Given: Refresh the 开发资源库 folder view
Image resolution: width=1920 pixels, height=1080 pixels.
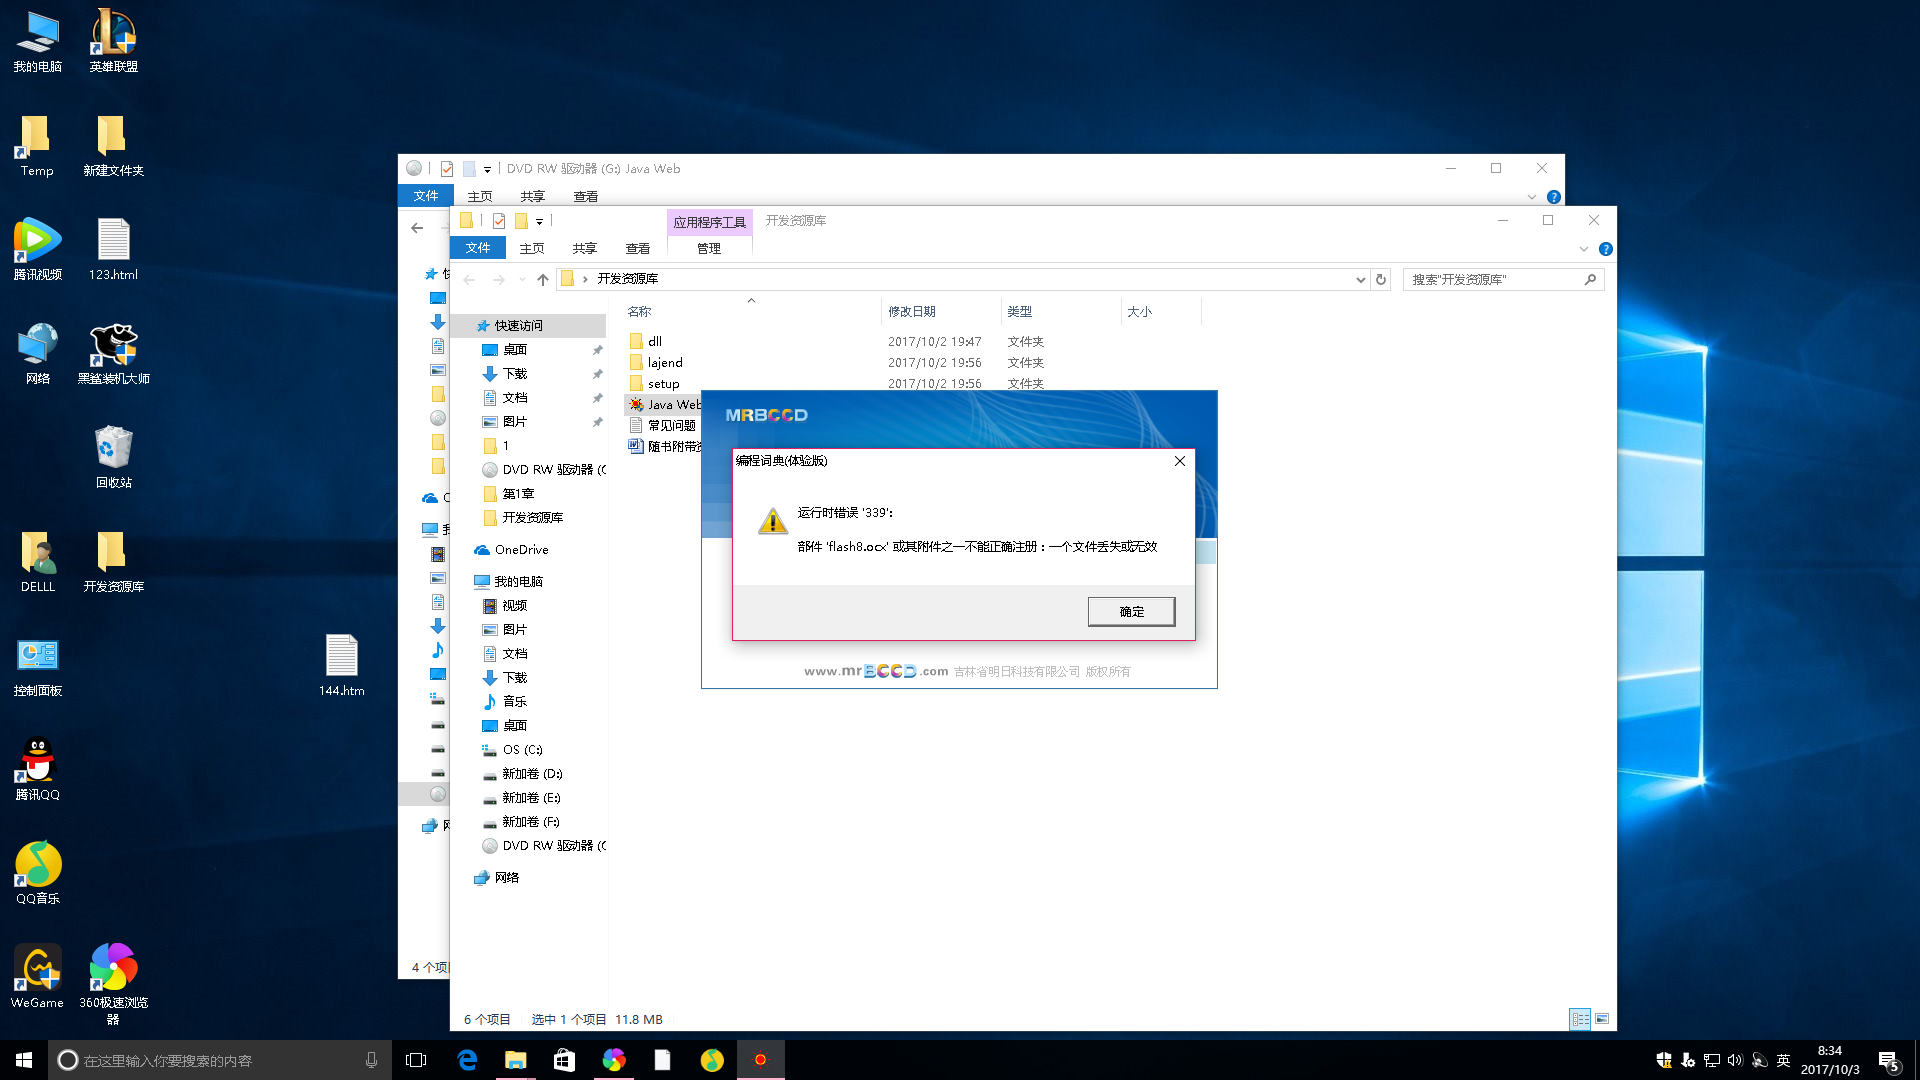Looking at the screenshot, I should (x=1381, y=280).
